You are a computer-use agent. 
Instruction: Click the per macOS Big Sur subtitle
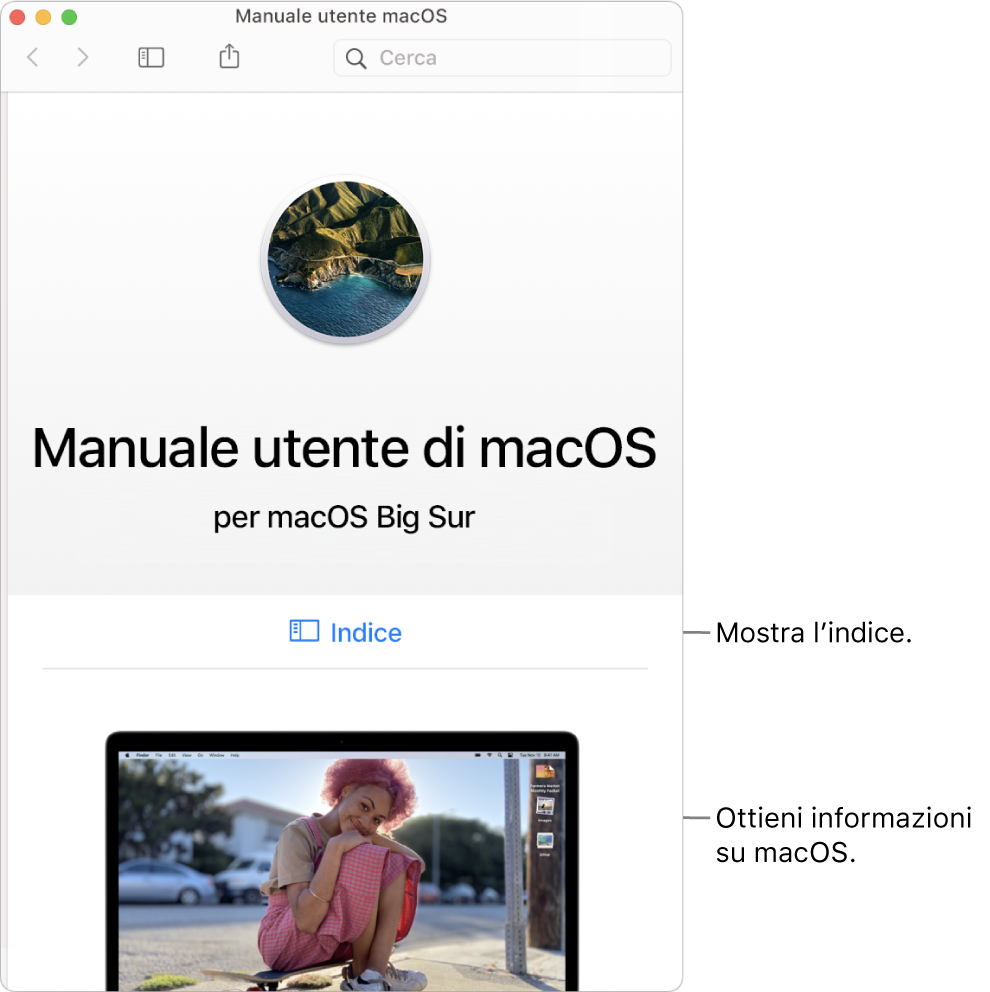pos(344,517)
